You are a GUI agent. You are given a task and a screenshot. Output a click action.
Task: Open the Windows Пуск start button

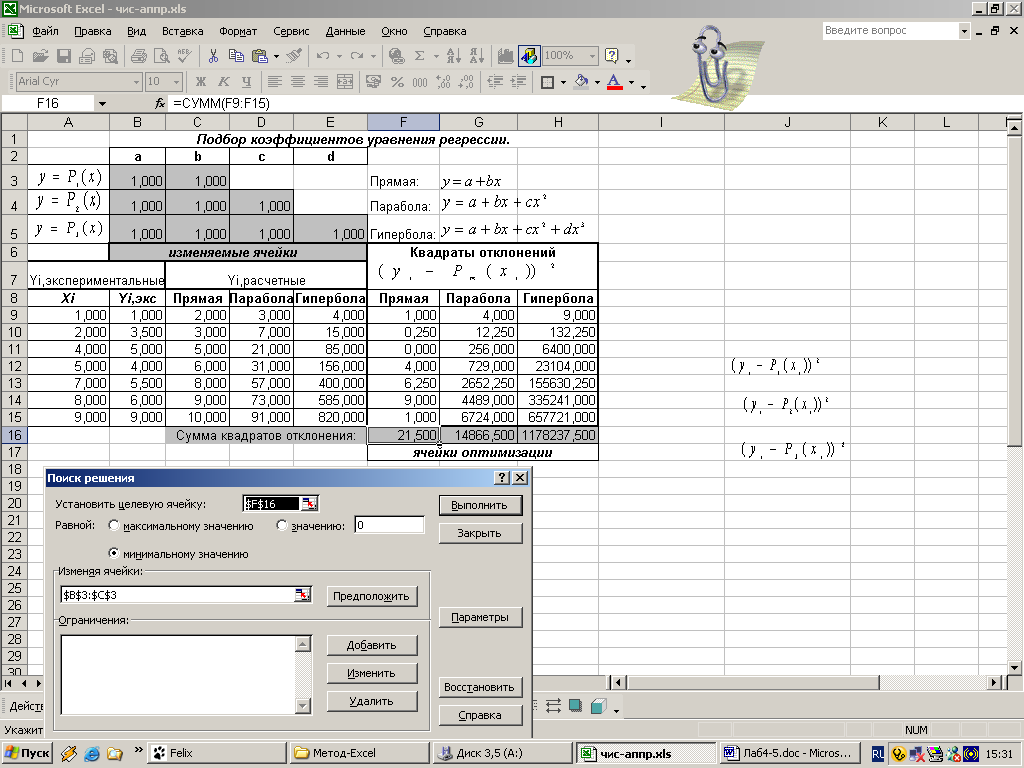point(27,753)
